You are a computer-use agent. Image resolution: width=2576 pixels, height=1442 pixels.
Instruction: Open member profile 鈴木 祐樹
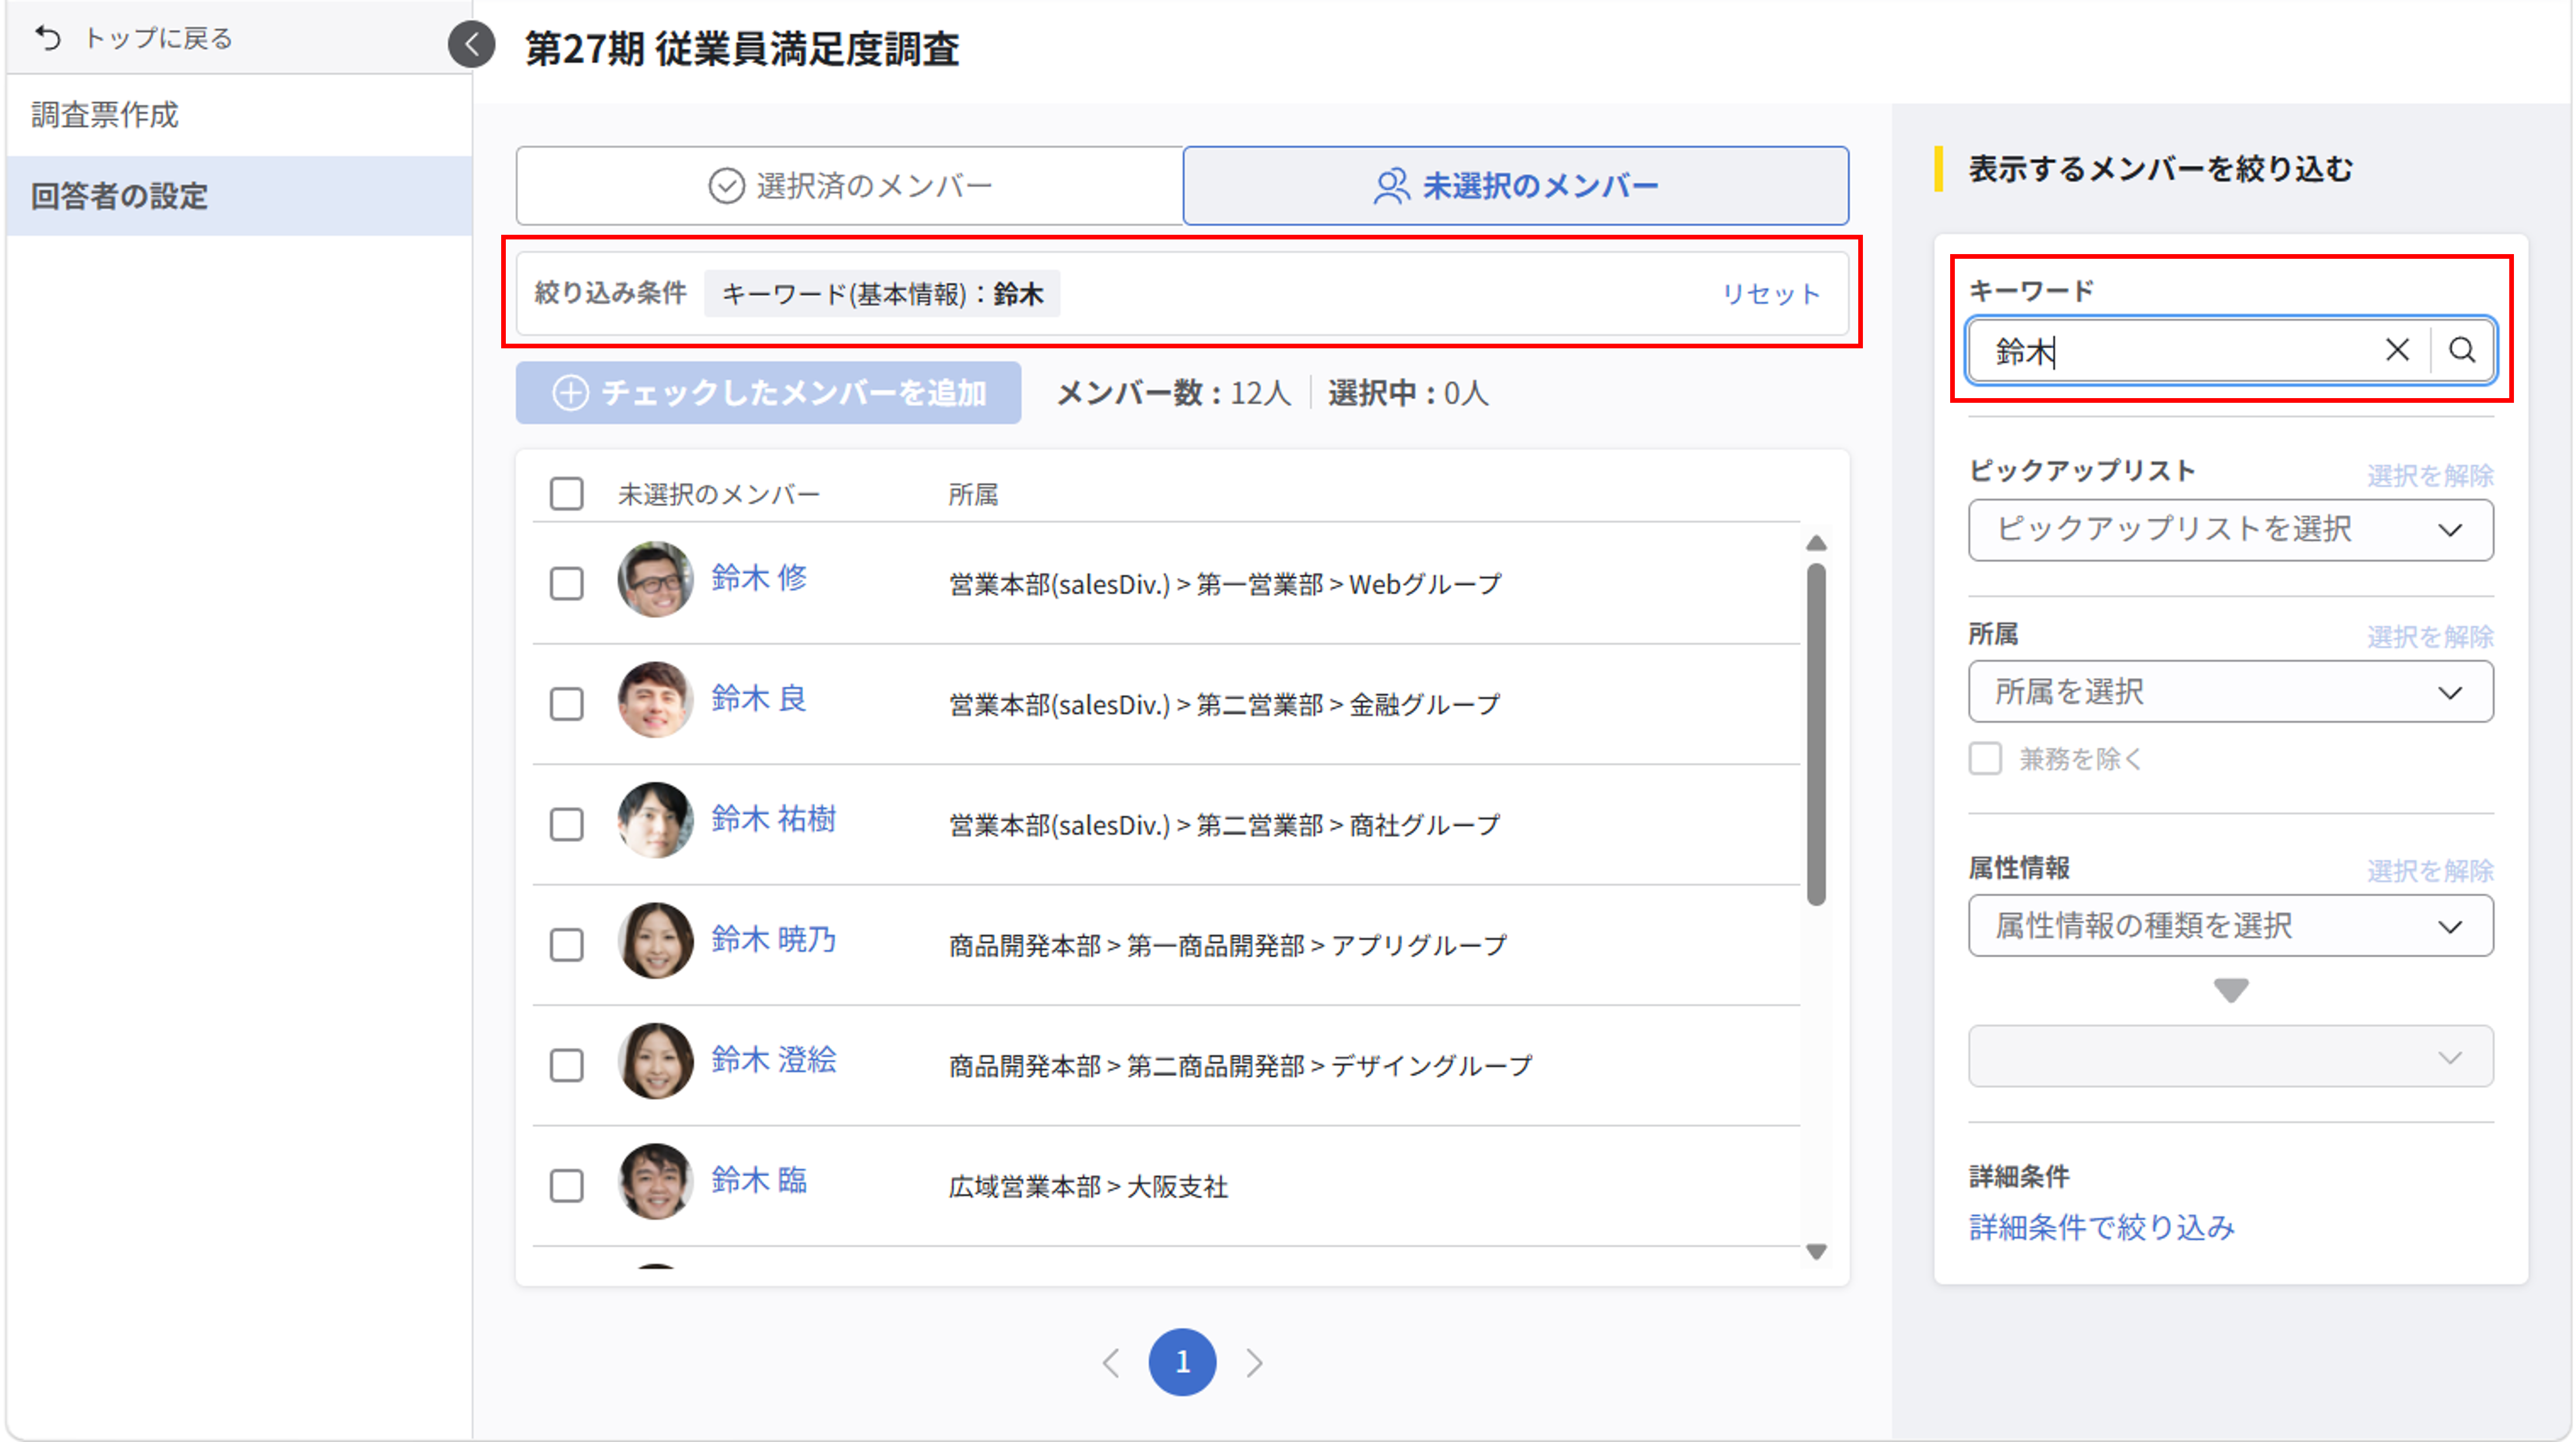tap(773, 819)
